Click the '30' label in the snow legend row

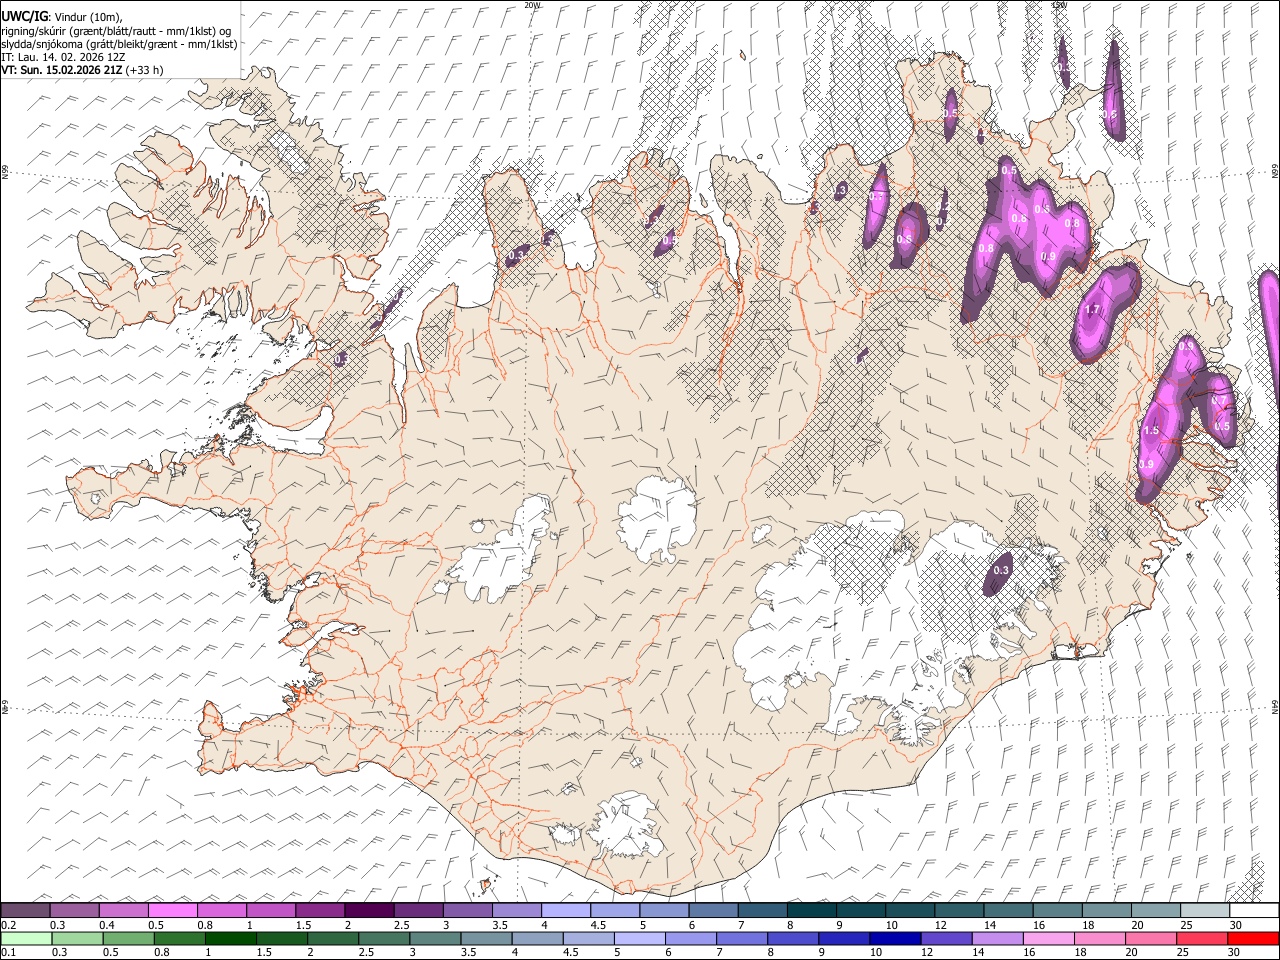pos(1235,925)
